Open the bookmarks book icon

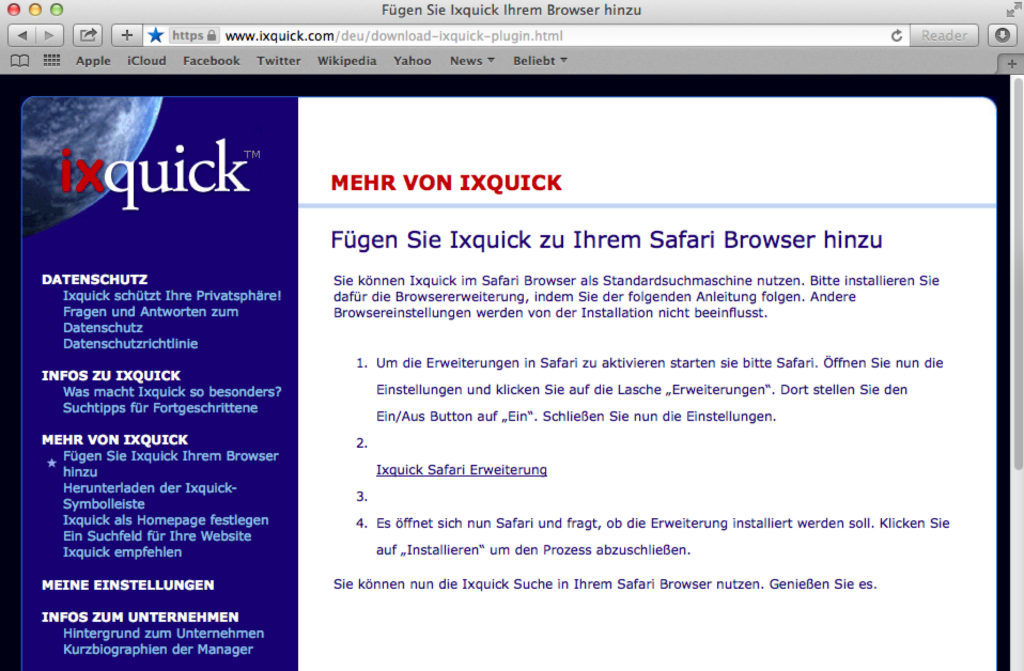coord(20,61)
